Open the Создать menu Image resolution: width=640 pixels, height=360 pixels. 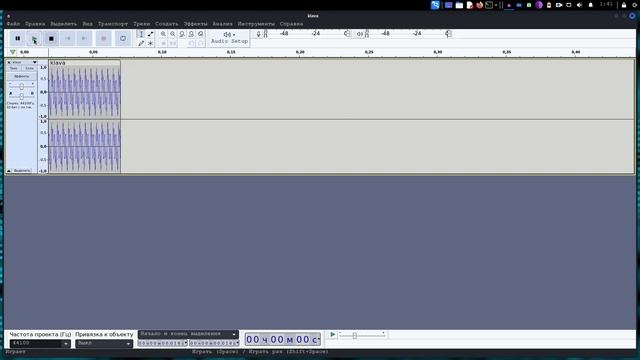[x=167, y=24]
